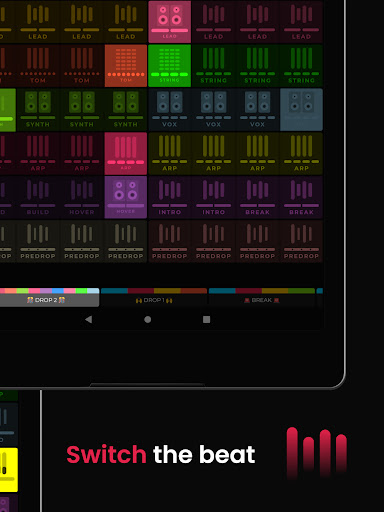Image resolution: width=384 pixels, height=512 pixels.
Task: Toggle the last yellow ARP pad
Action: 301,153
